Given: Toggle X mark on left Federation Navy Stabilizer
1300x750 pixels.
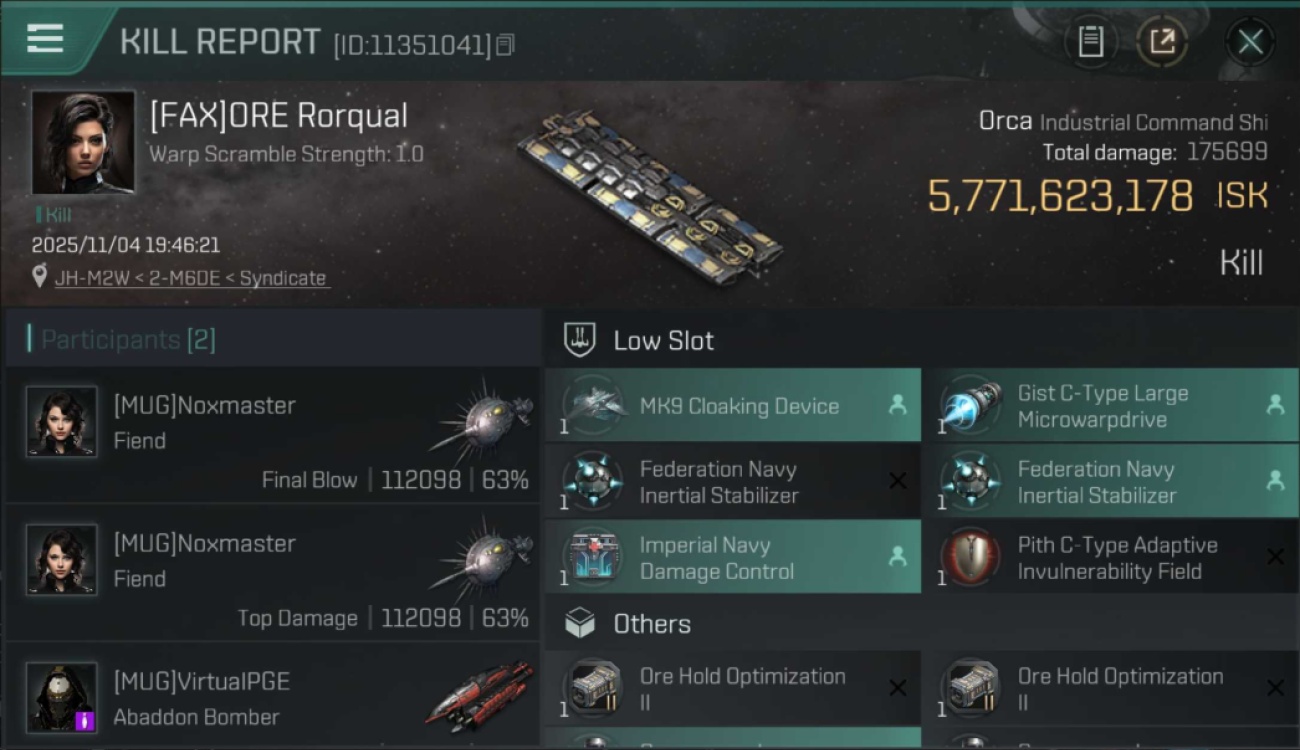Looking at the screenshot, I should point(897,481).
